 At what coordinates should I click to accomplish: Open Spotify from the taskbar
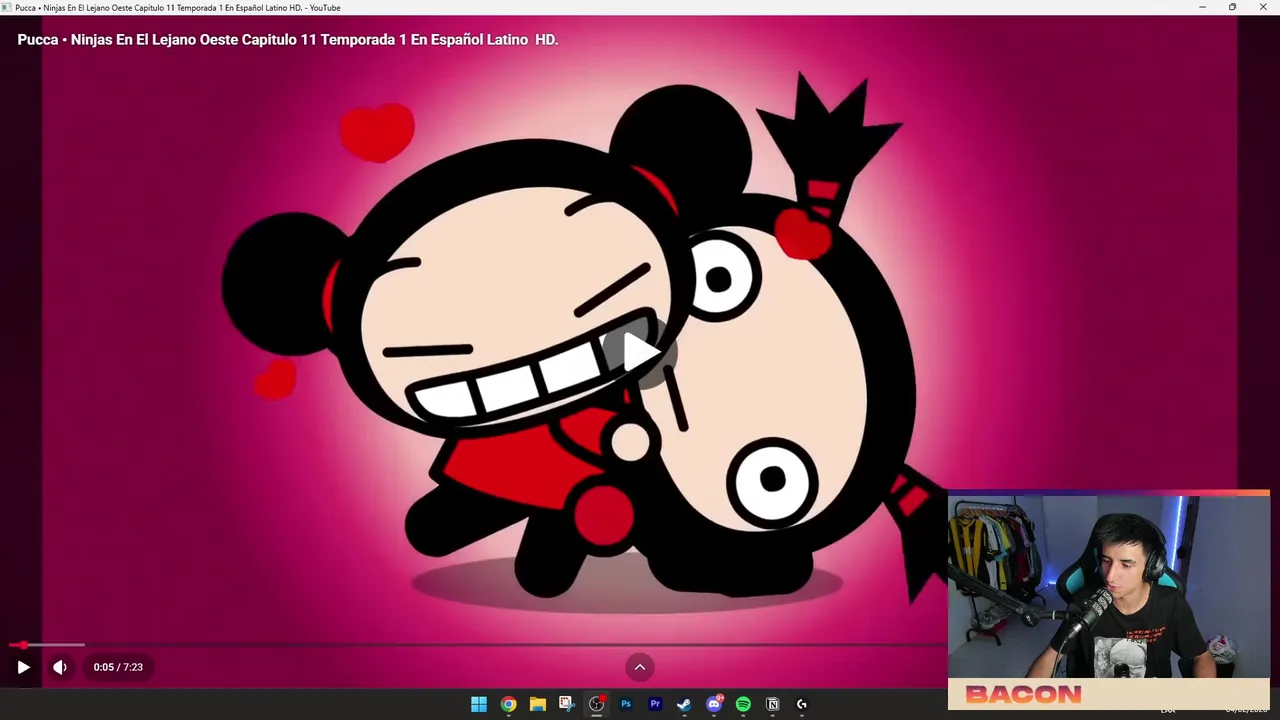[743, 704]
